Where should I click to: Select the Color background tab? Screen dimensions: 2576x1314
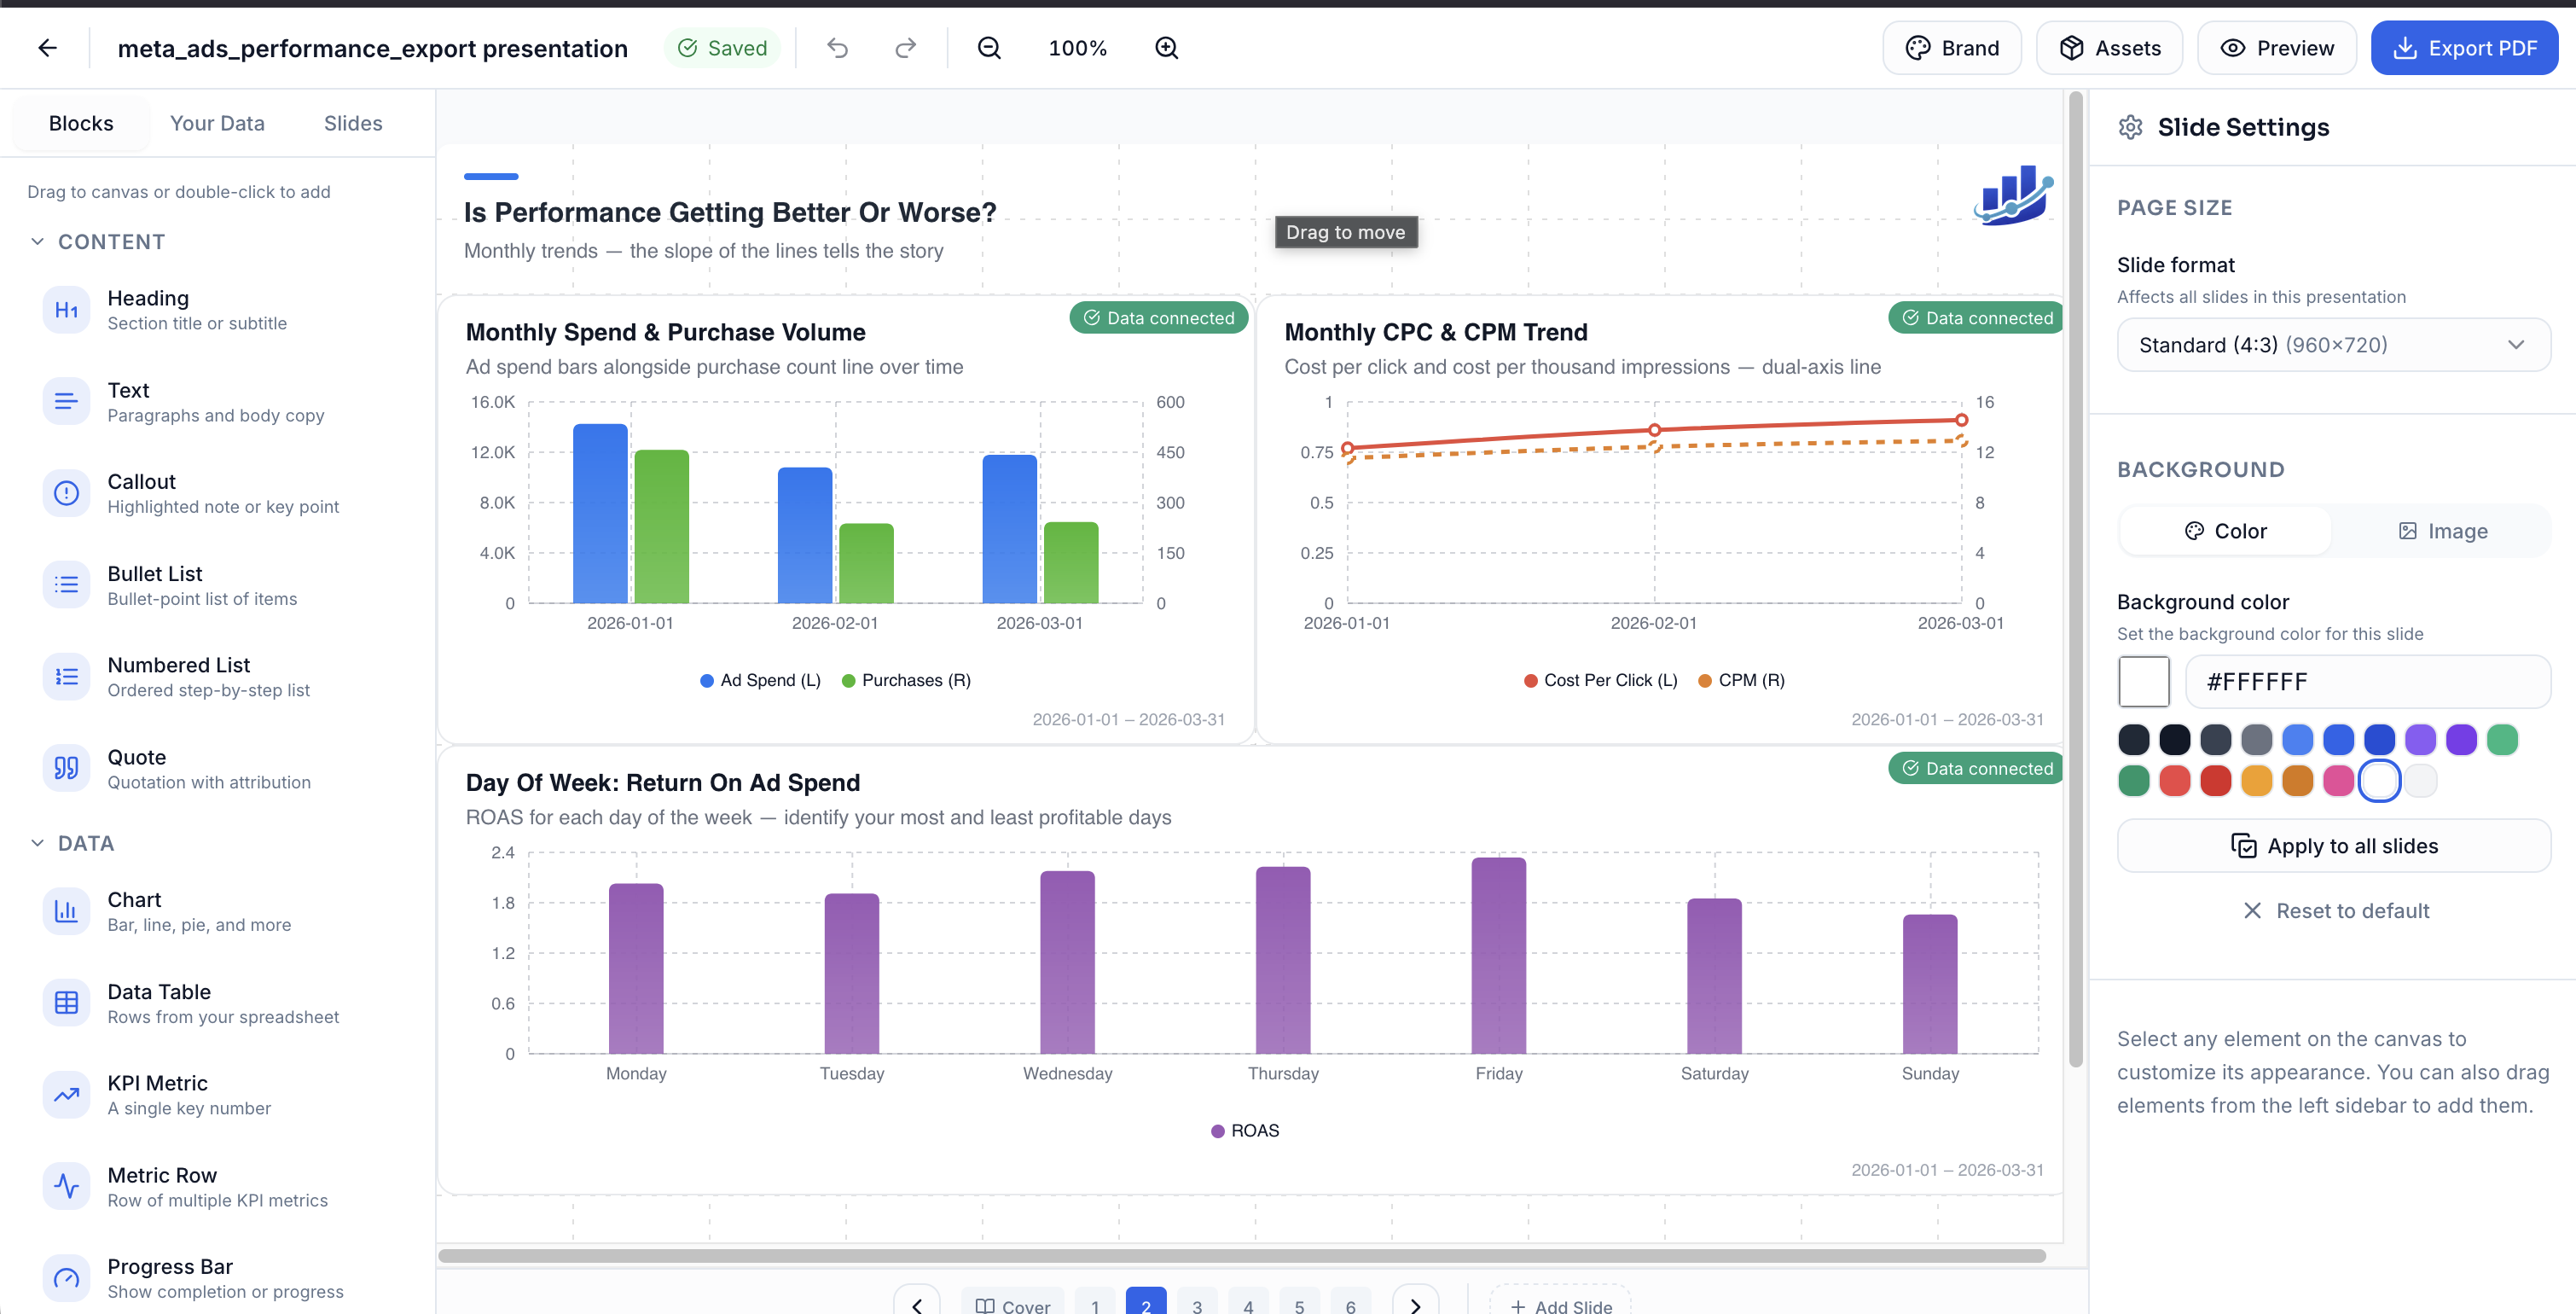click(x=2224, y=530)
